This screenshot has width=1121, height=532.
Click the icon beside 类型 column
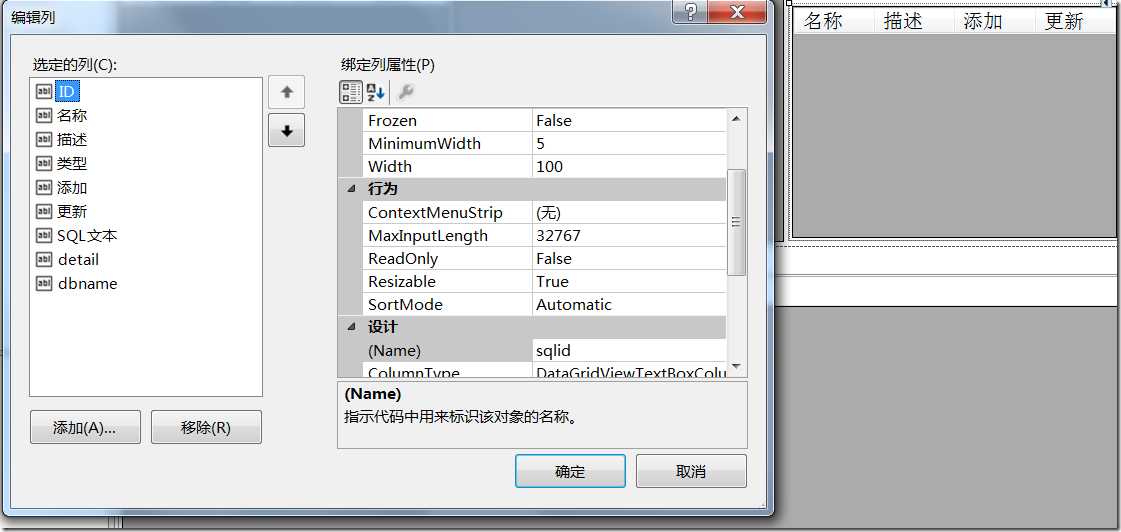pyautogui.click(x=44, y=163)
